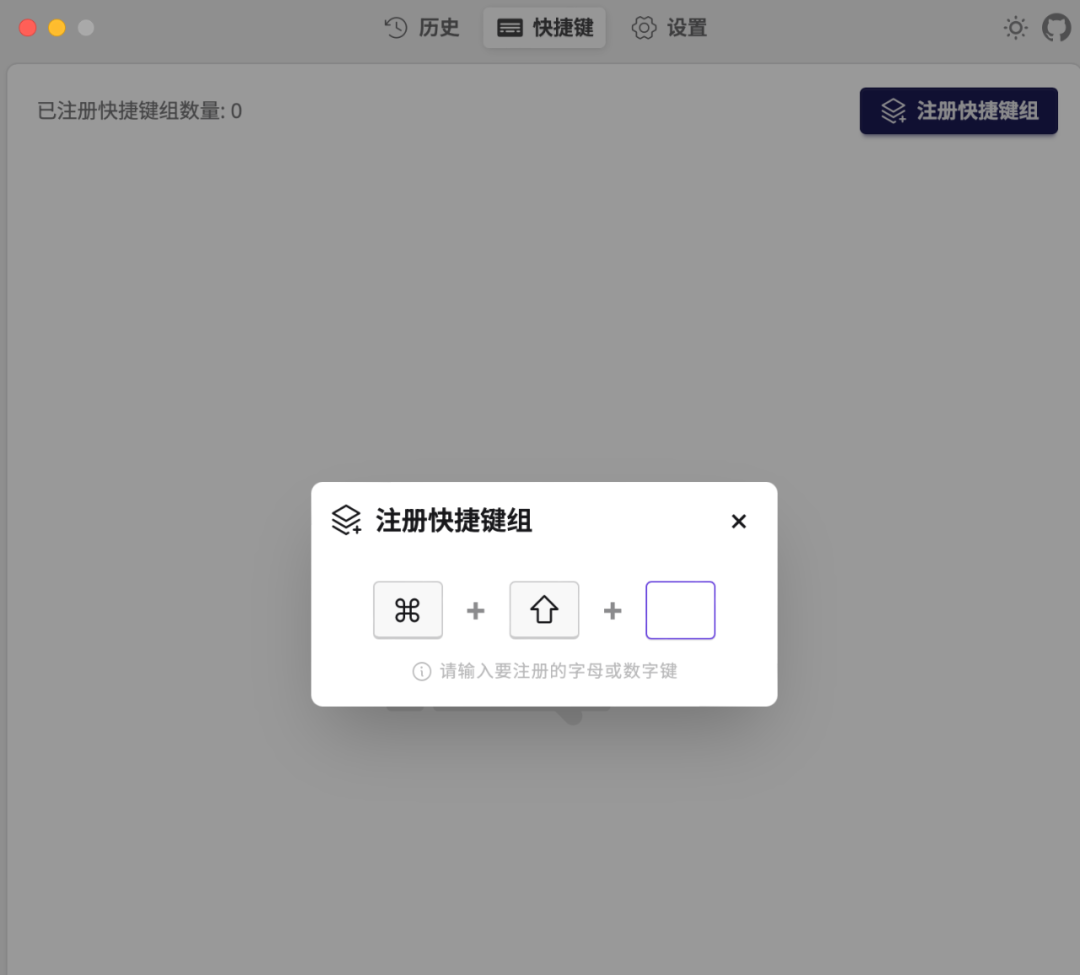Screen dimensions: 1080x975
Task: Click the Command key icon in the dialog
Action: point(408,609)
